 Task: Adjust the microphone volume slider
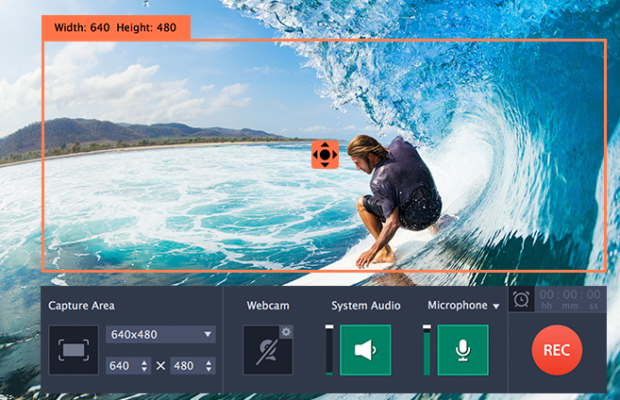click(x=427, y=350)
